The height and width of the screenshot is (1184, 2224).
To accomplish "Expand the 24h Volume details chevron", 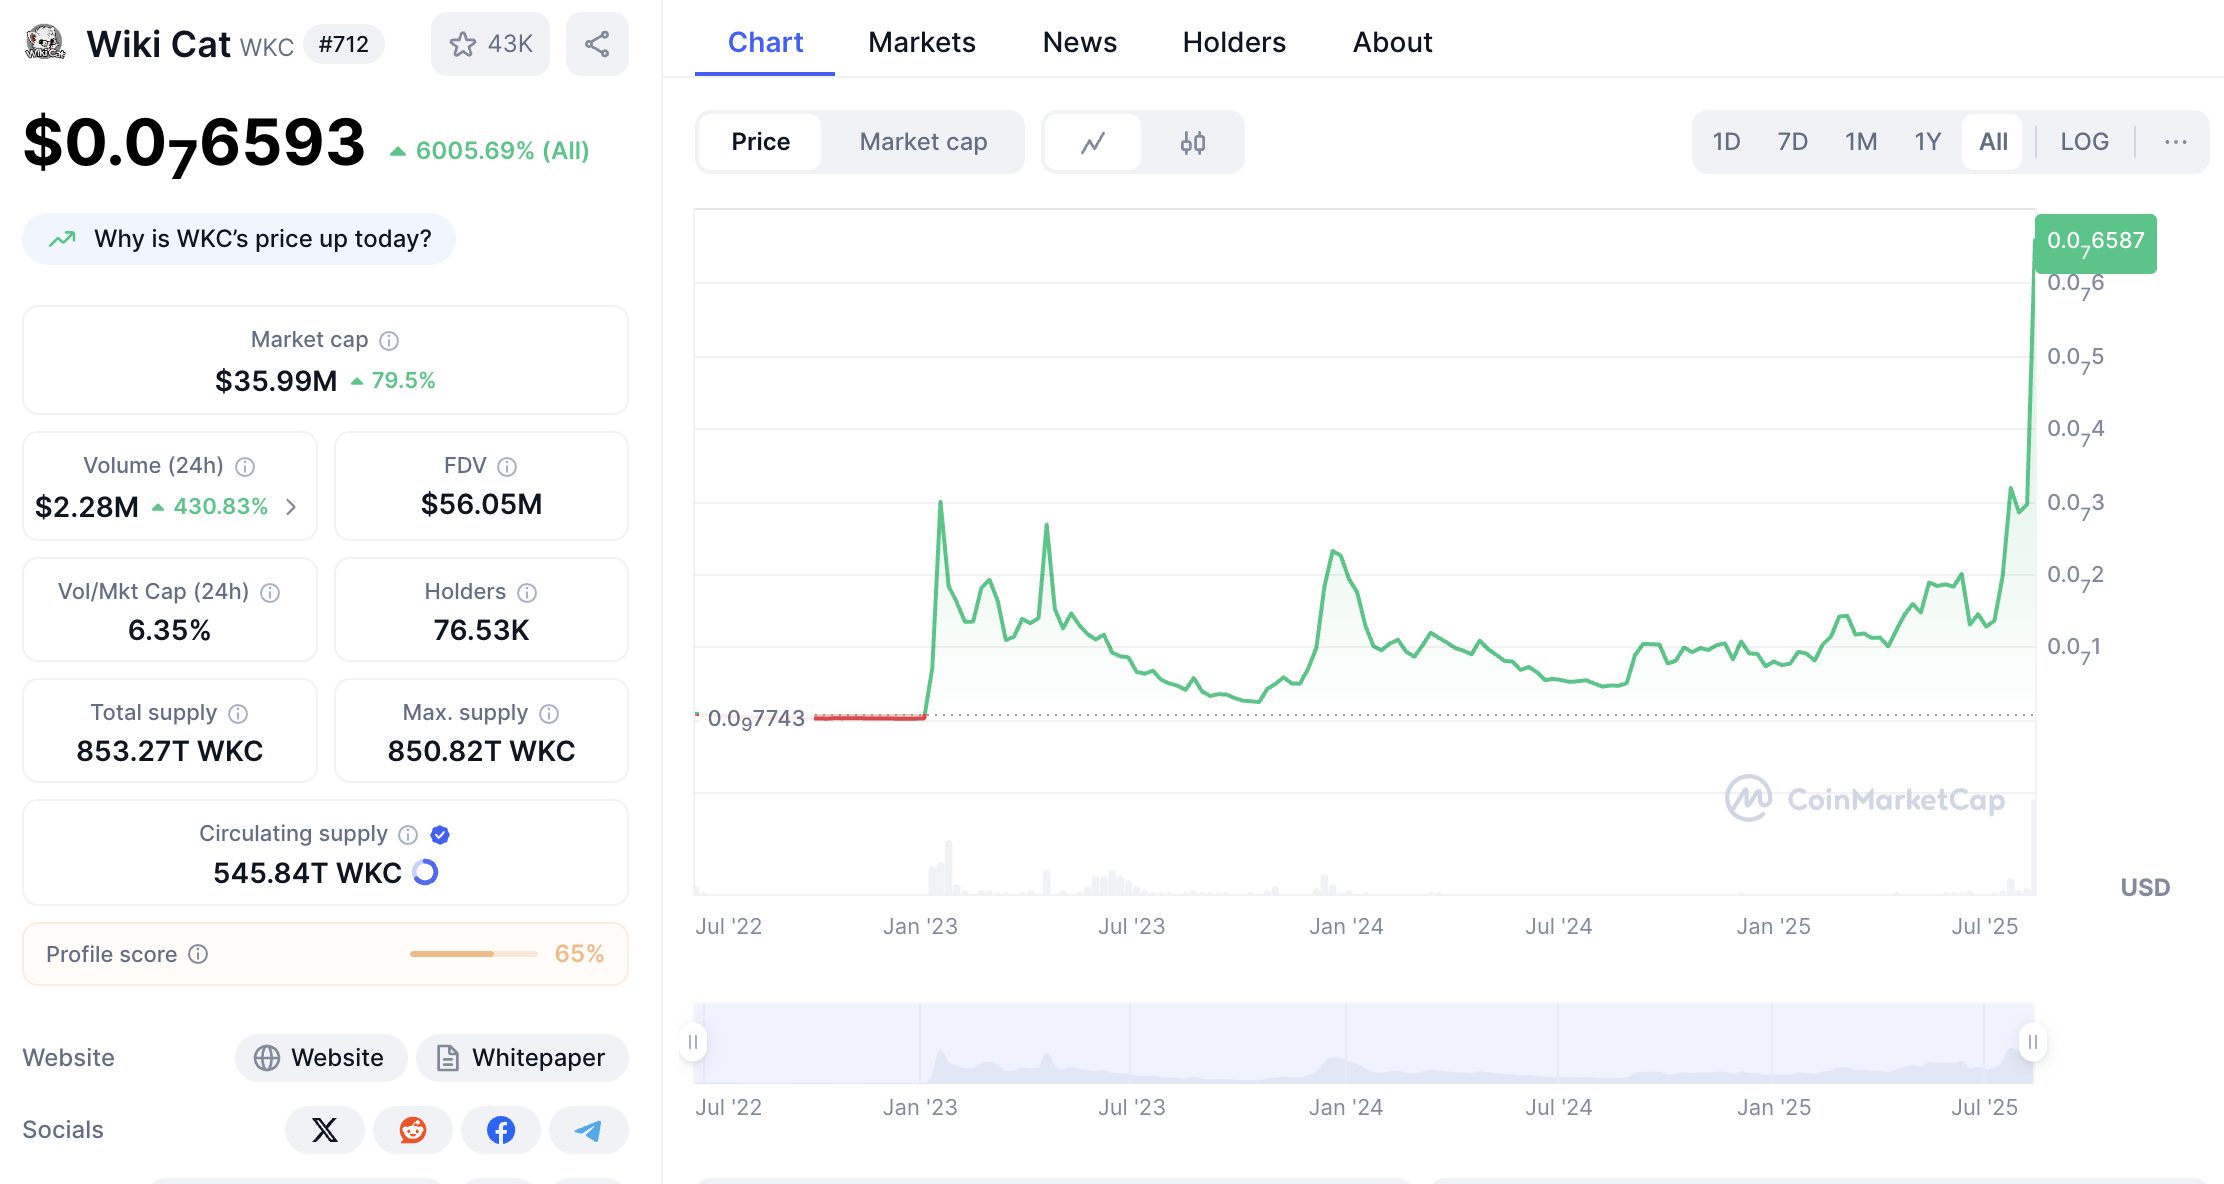I will pos(291,507).
